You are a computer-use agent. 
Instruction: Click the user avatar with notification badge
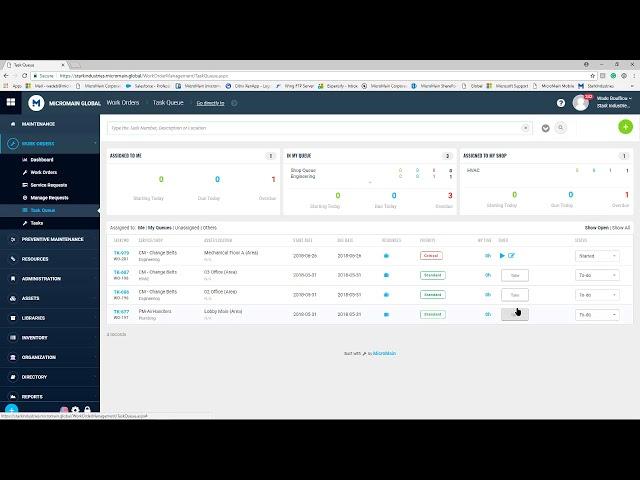coord(581,103)
